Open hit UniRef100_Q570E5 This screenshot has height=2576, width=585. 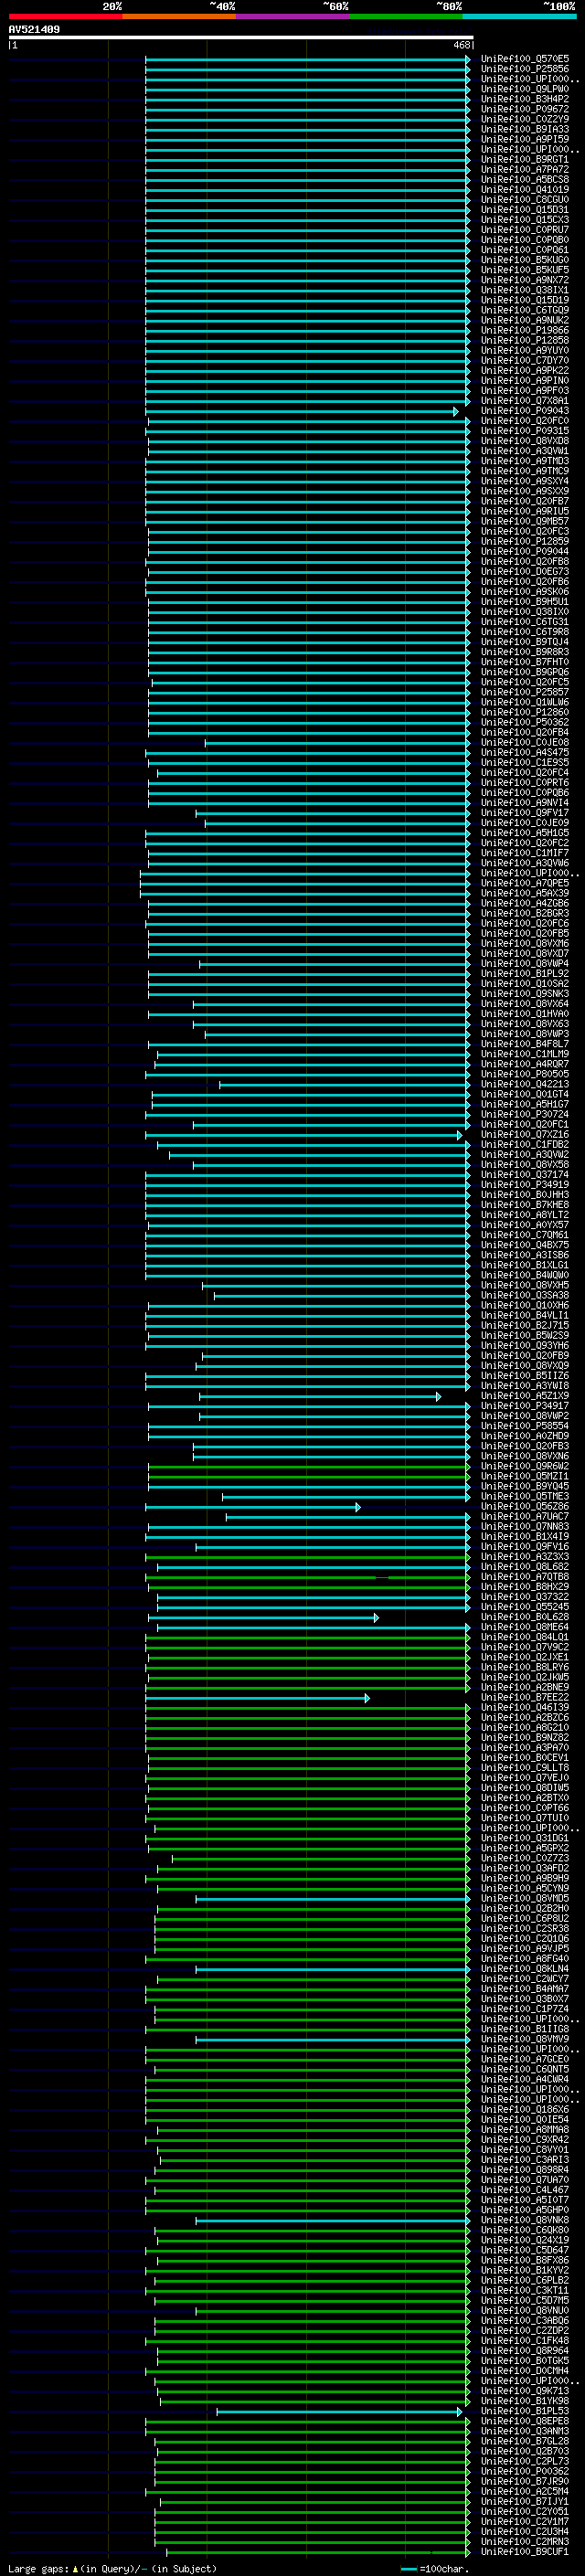pyautogui.click(x=525, y=59)
